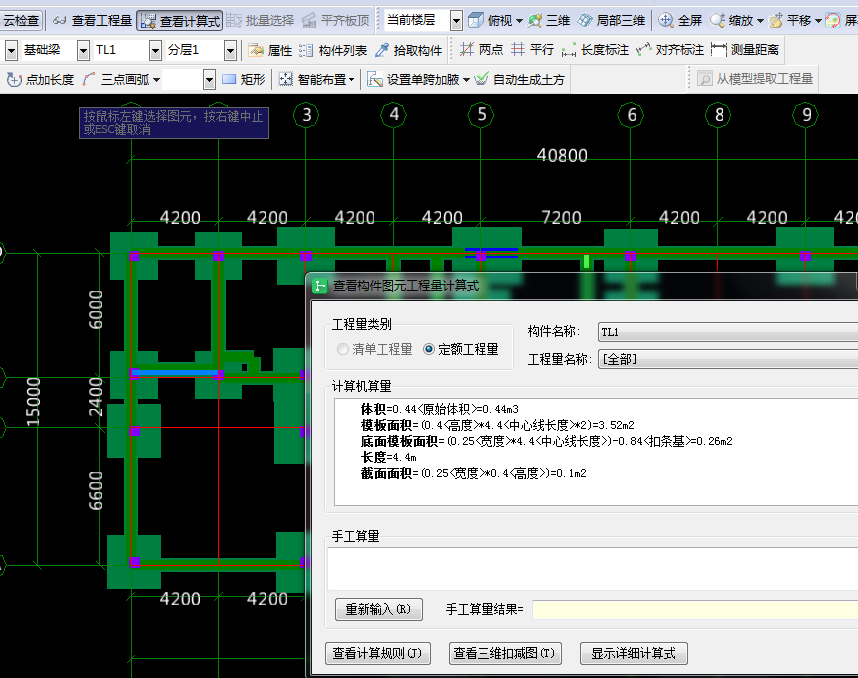Image resolution: width=858 pixels, height=678 pixels.
Task: Open the 属性 properties panel
Action: (x=270, y=50)
